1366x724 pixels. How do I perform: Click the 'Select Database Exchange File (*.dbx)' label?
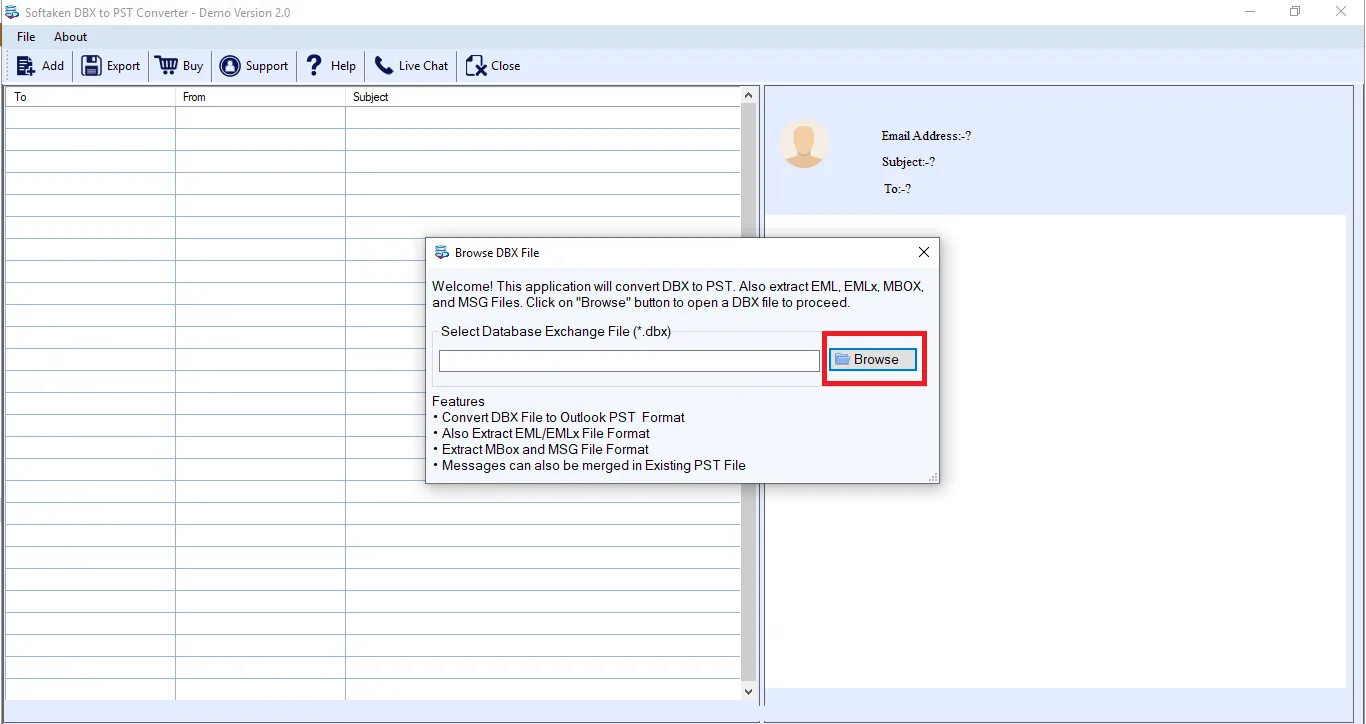tap(556, 331)
